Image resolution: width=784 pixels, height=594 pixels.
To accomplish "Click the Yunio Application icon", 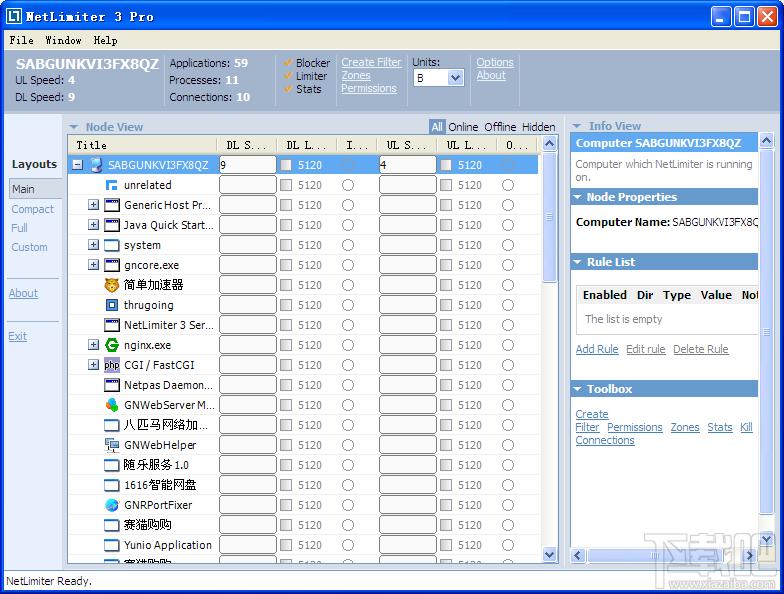I will click(x=112, y=545).
